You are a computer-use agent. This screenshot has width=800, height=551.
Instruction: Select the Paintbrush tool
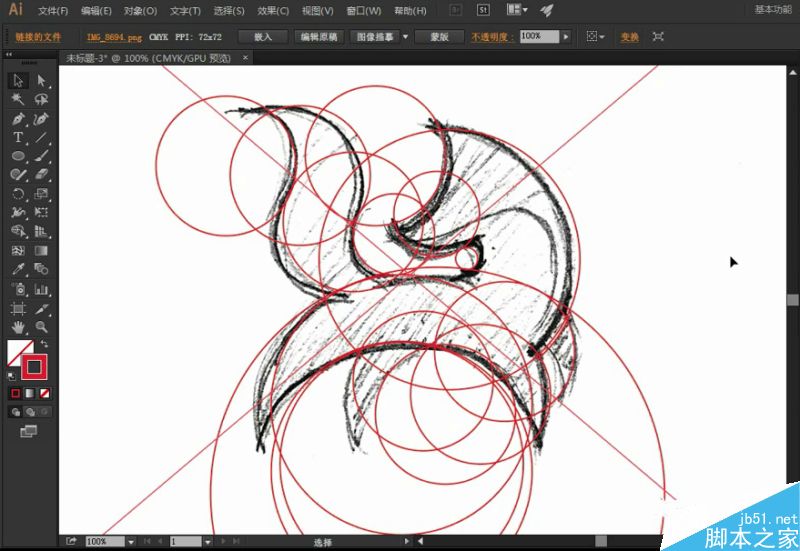coord(41,156)
